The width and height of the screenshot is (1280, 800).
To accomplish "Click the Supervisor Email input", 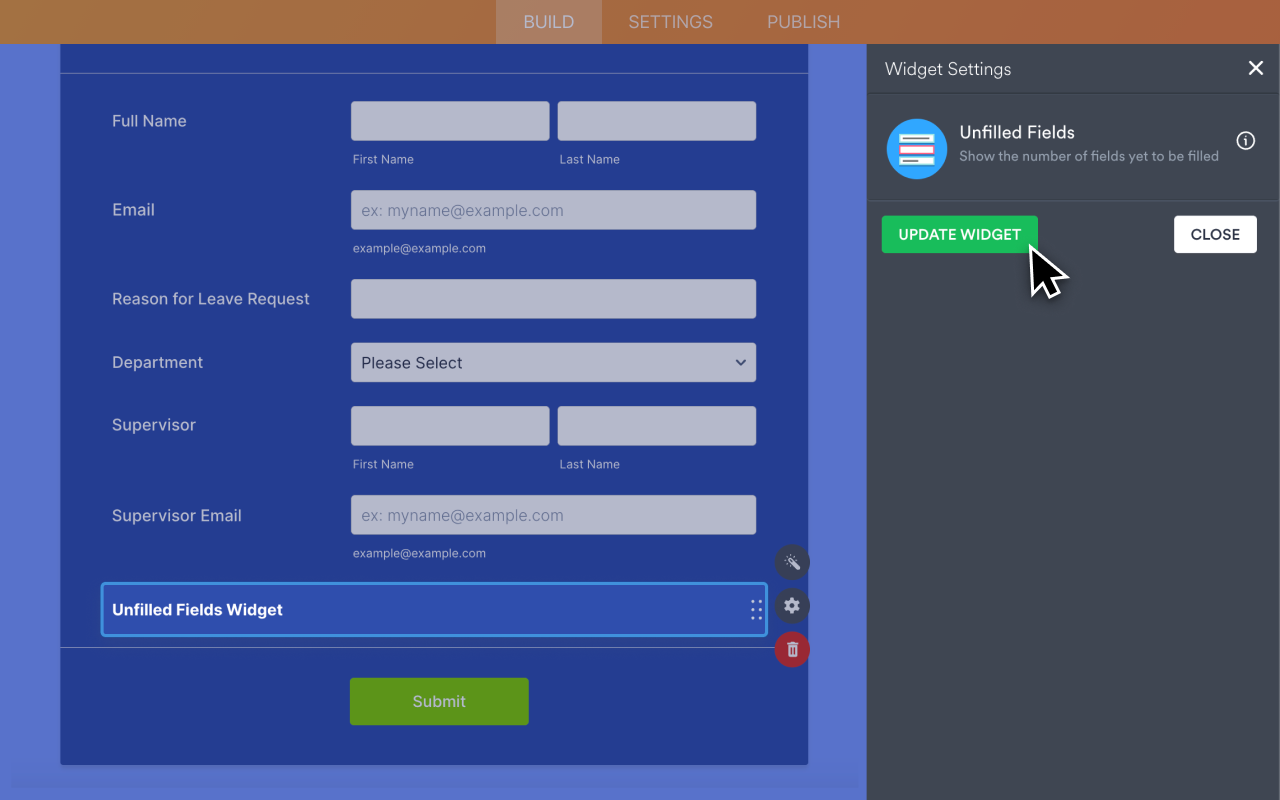I will point(553,515).
